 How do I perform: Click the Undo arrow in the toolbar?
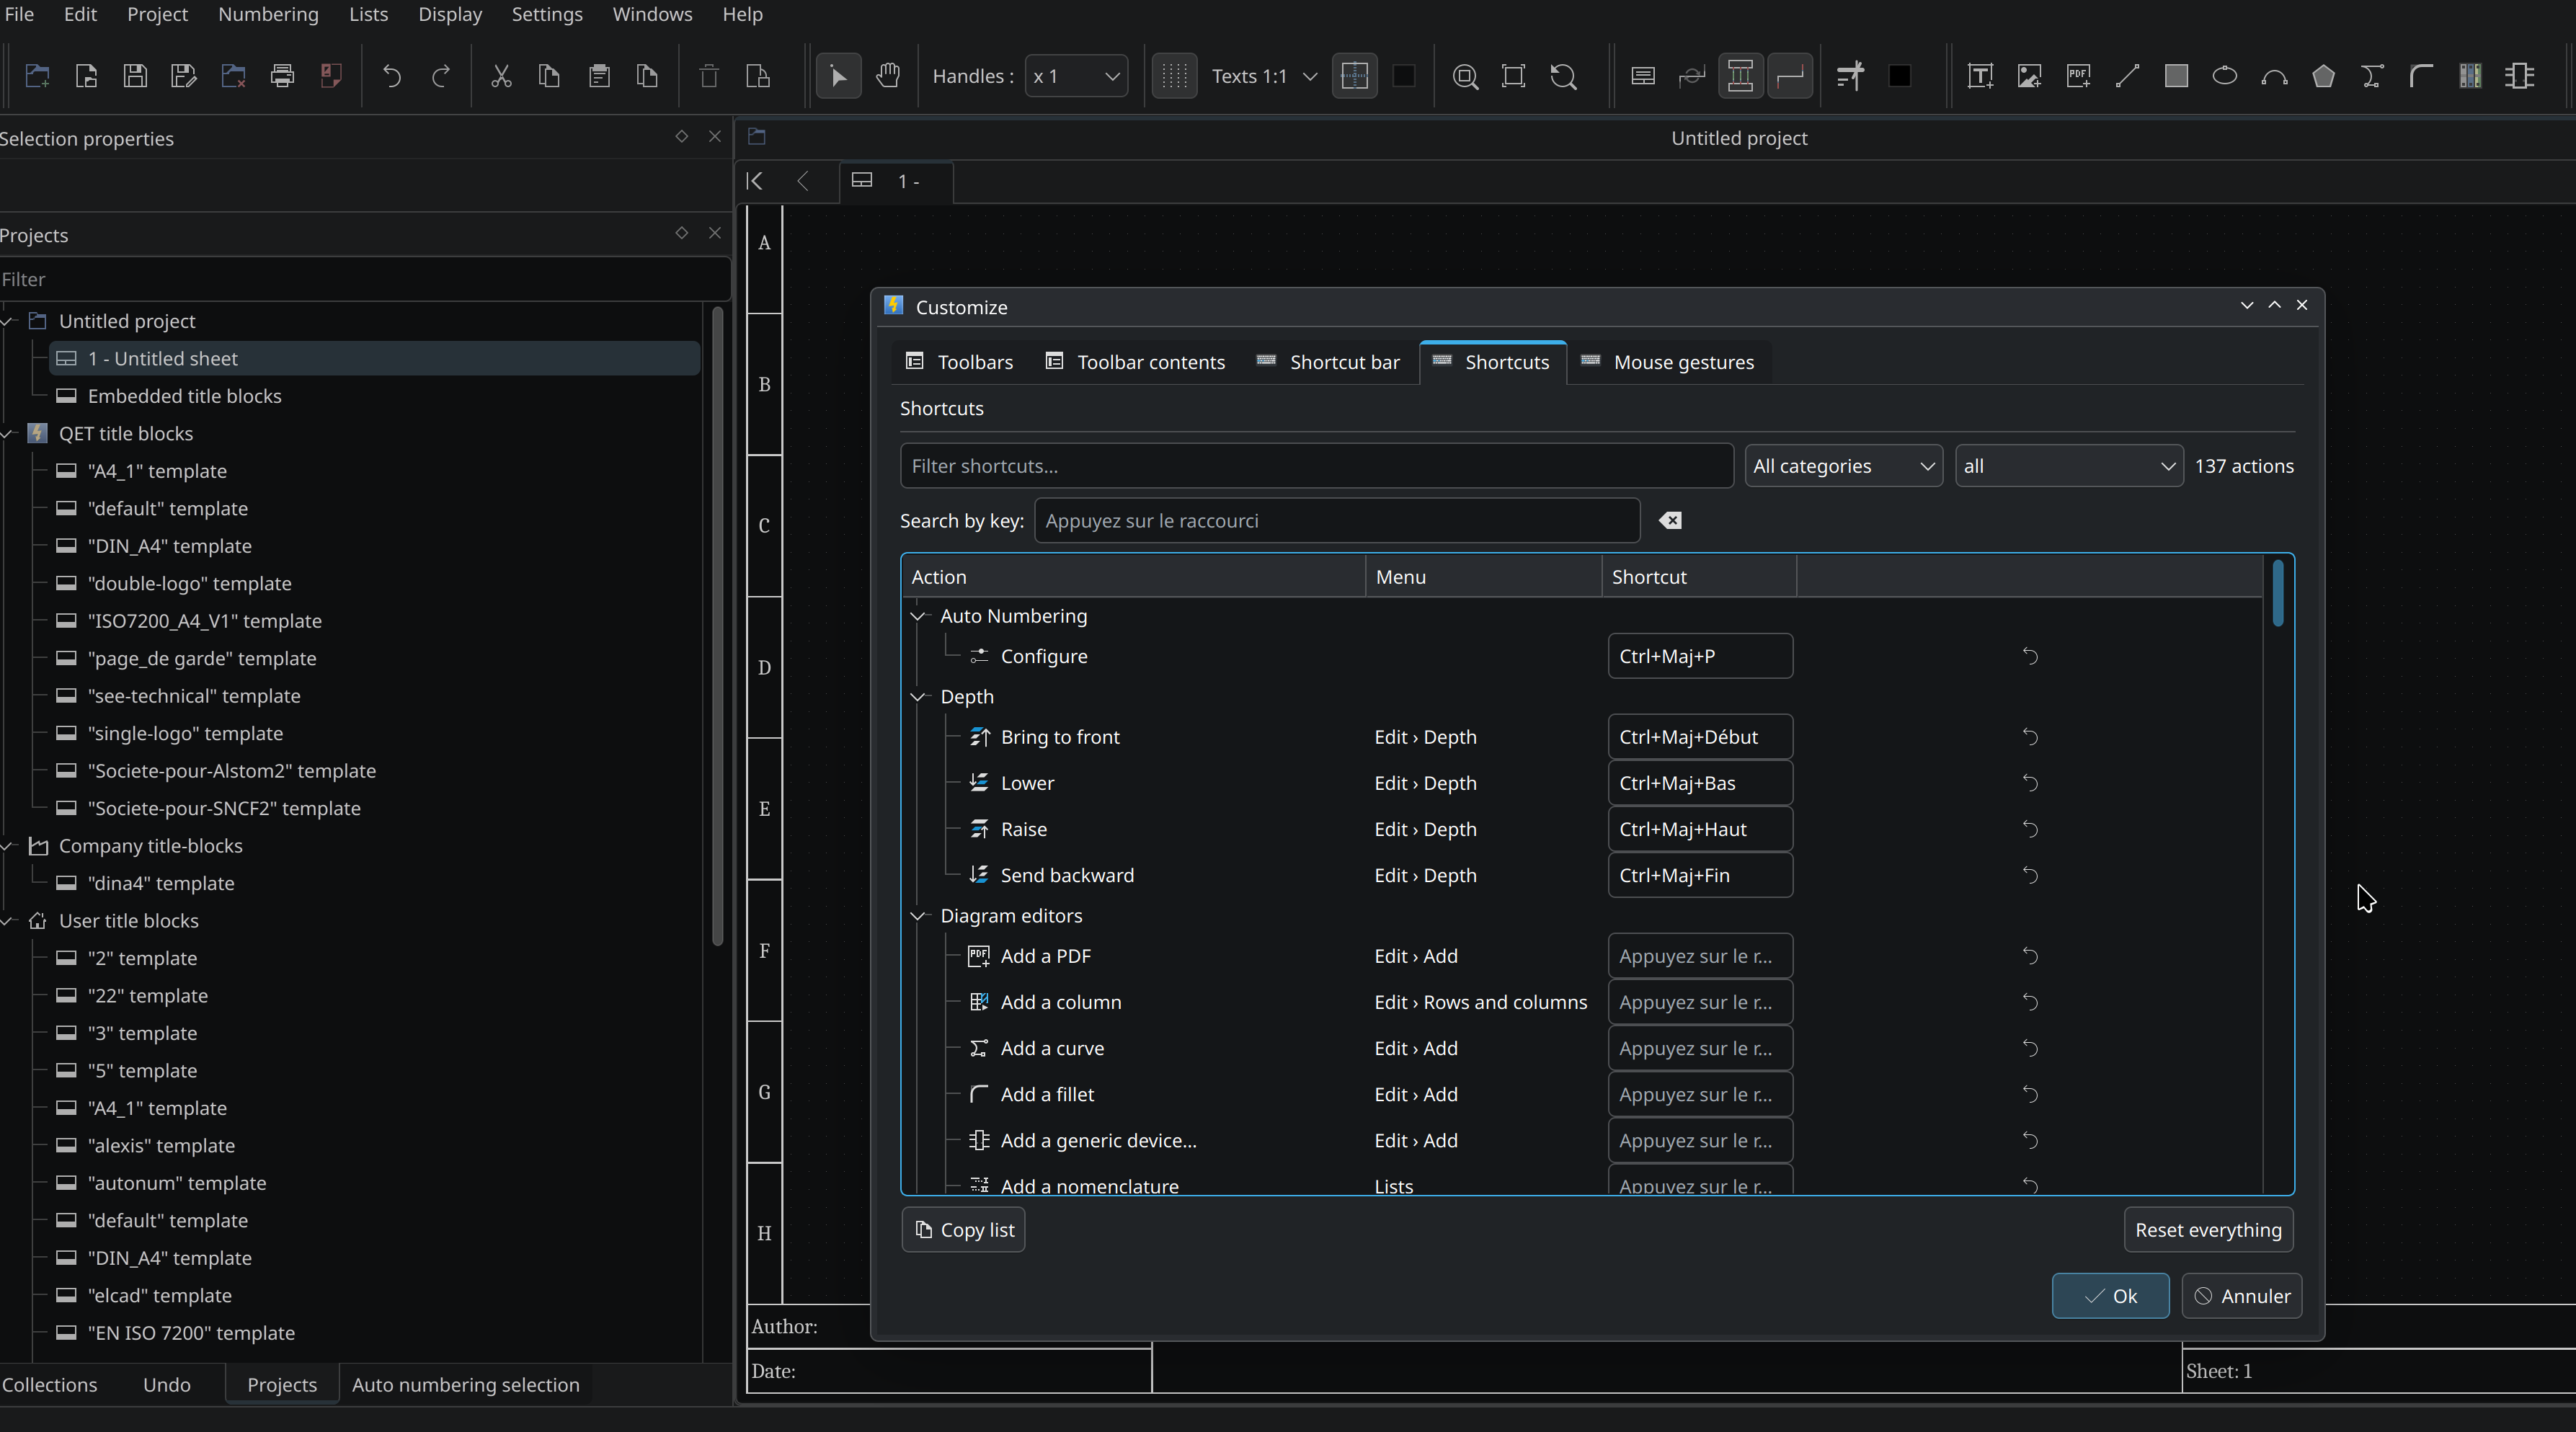coord(392,76)
